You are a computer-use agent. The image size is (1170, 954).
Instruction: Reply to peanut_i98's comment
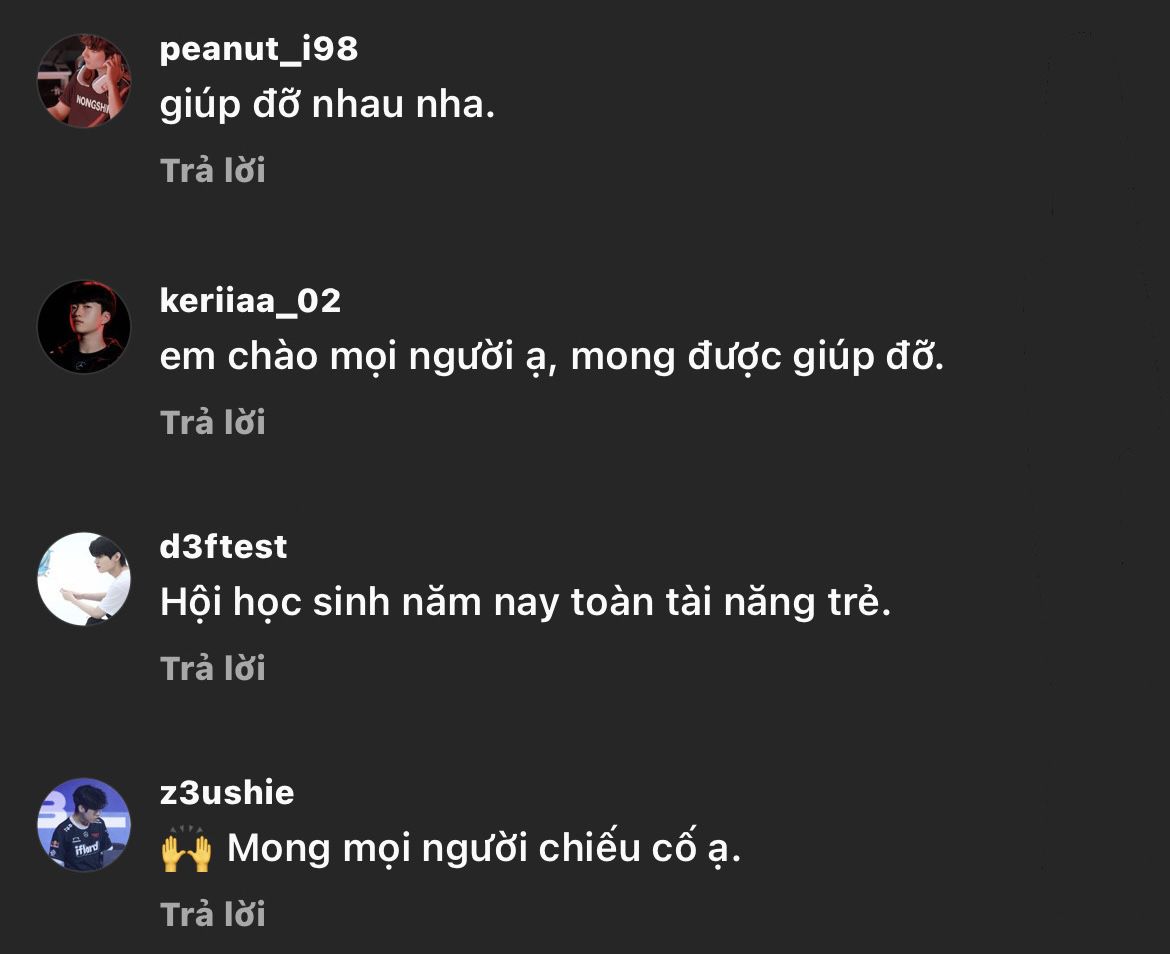213,171
